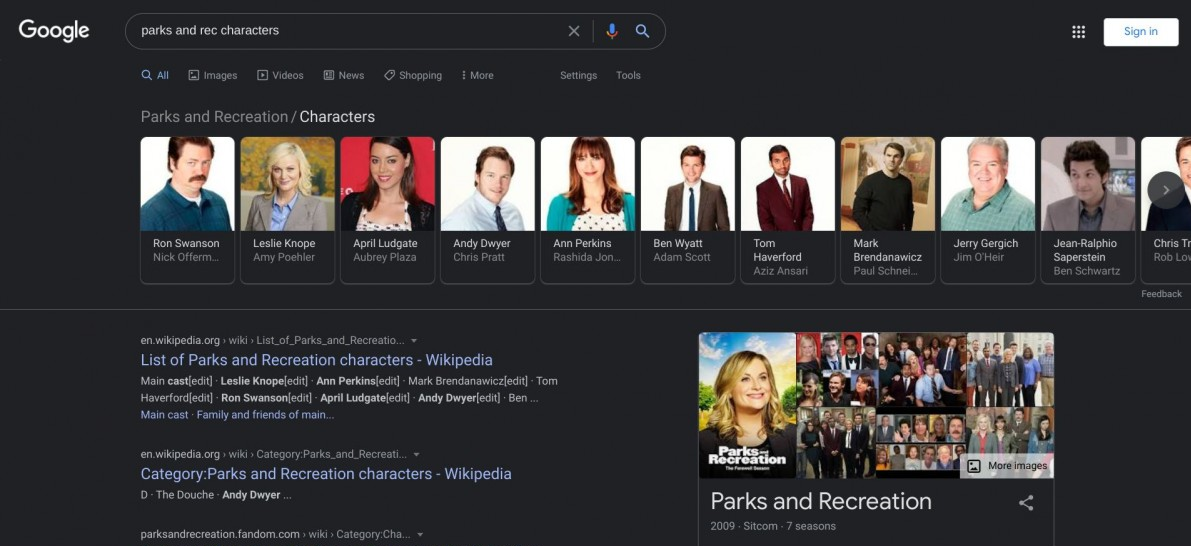This screenshot has width=1191, height=546.
Task: Open Andy Dwyer character card
Action: 488,210
